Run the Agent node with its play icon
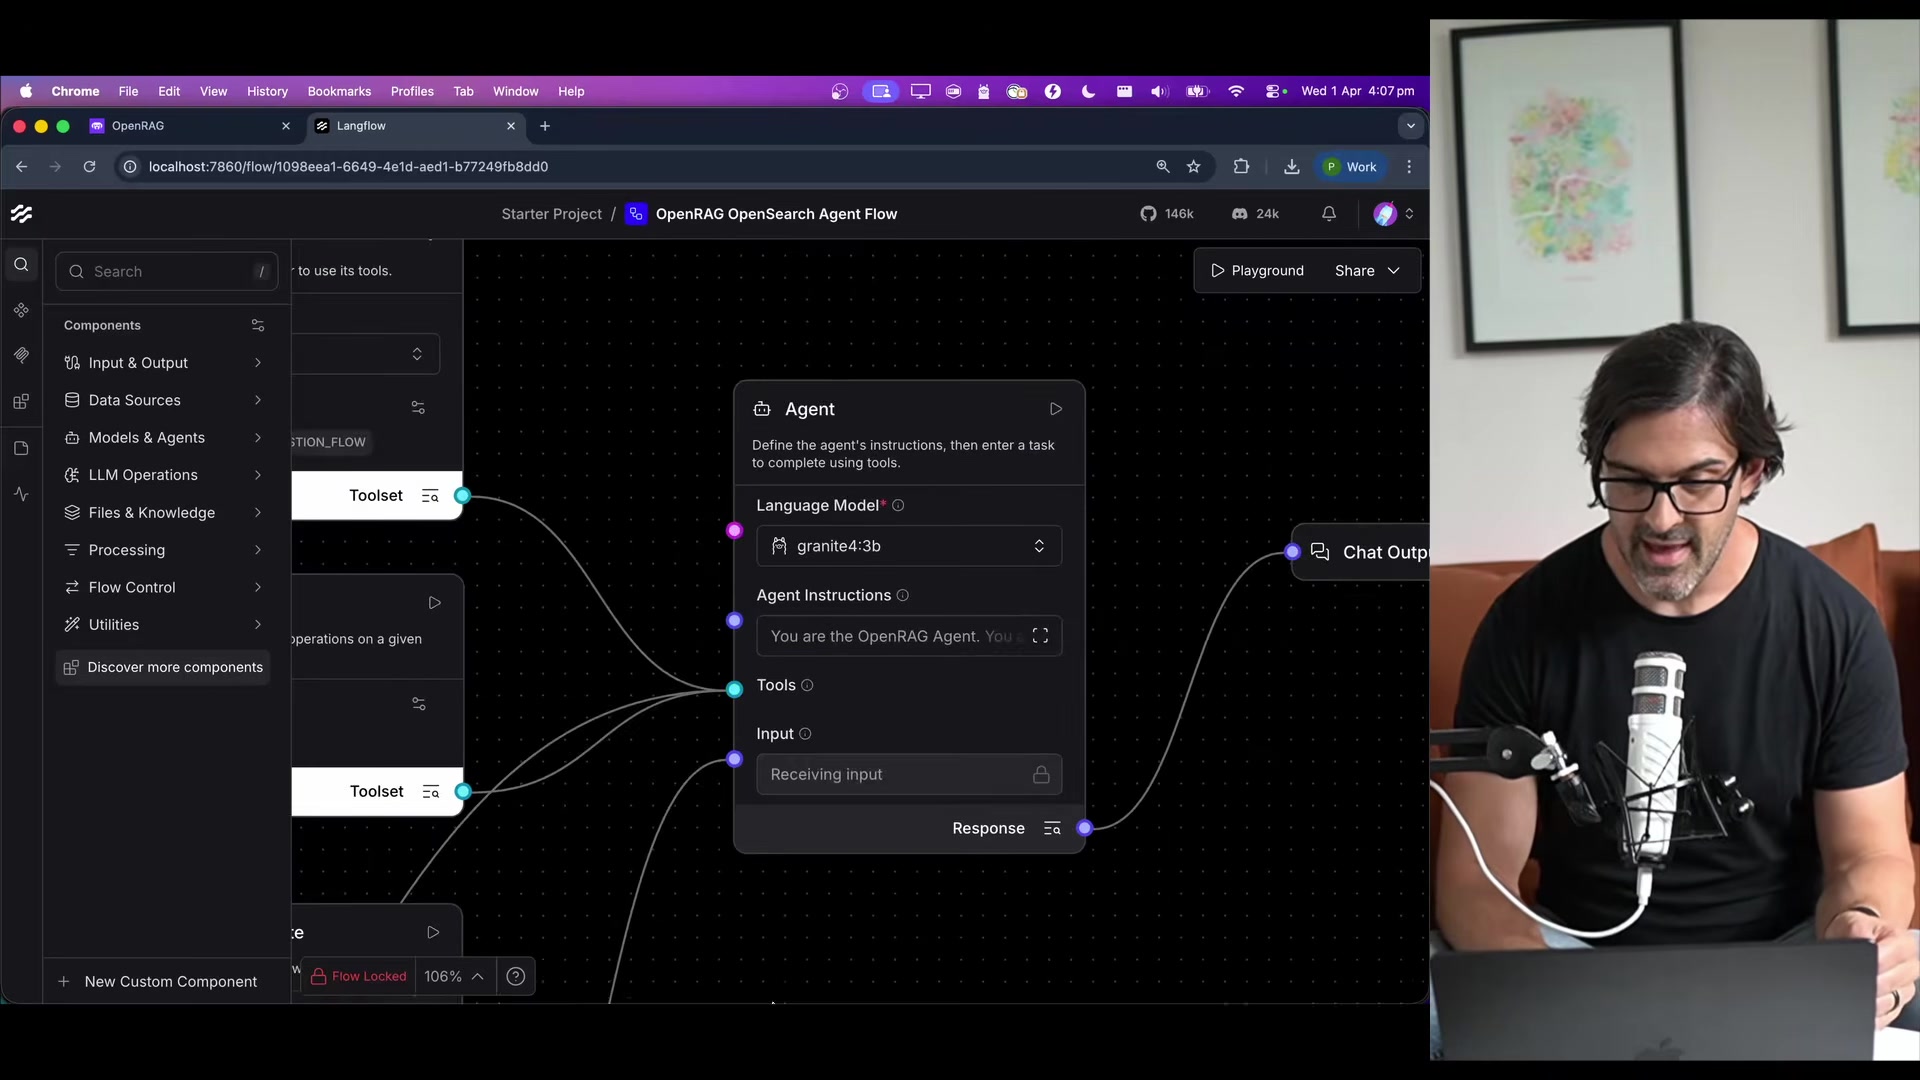 (x=1055, y=409)
